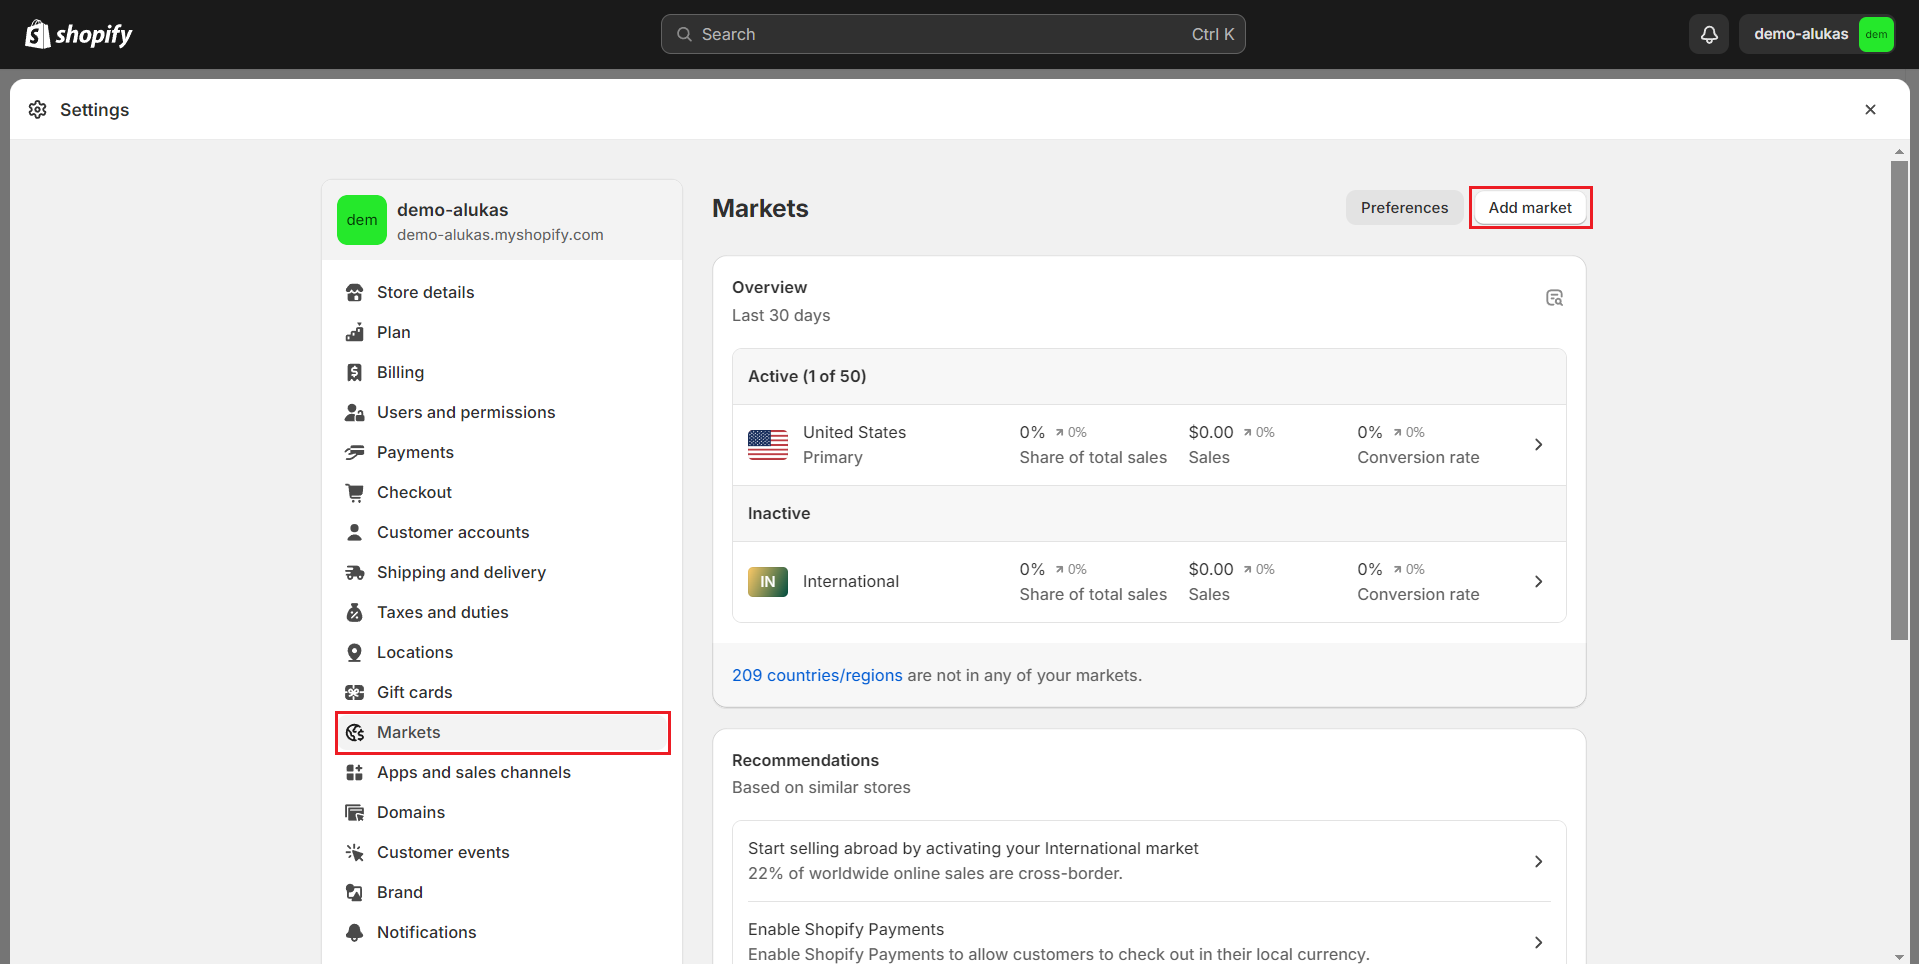1919x964 pixels.
Task: Expand the International market row chevron
Action: point(1538,582)
